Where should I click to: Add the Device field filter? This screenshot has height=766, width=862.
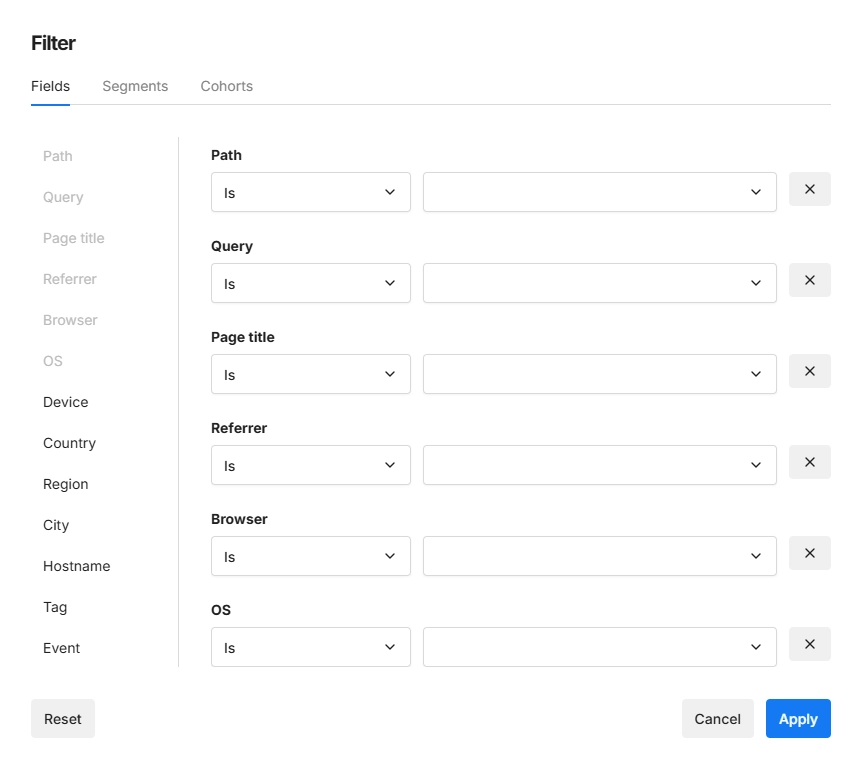coord(66,402)
